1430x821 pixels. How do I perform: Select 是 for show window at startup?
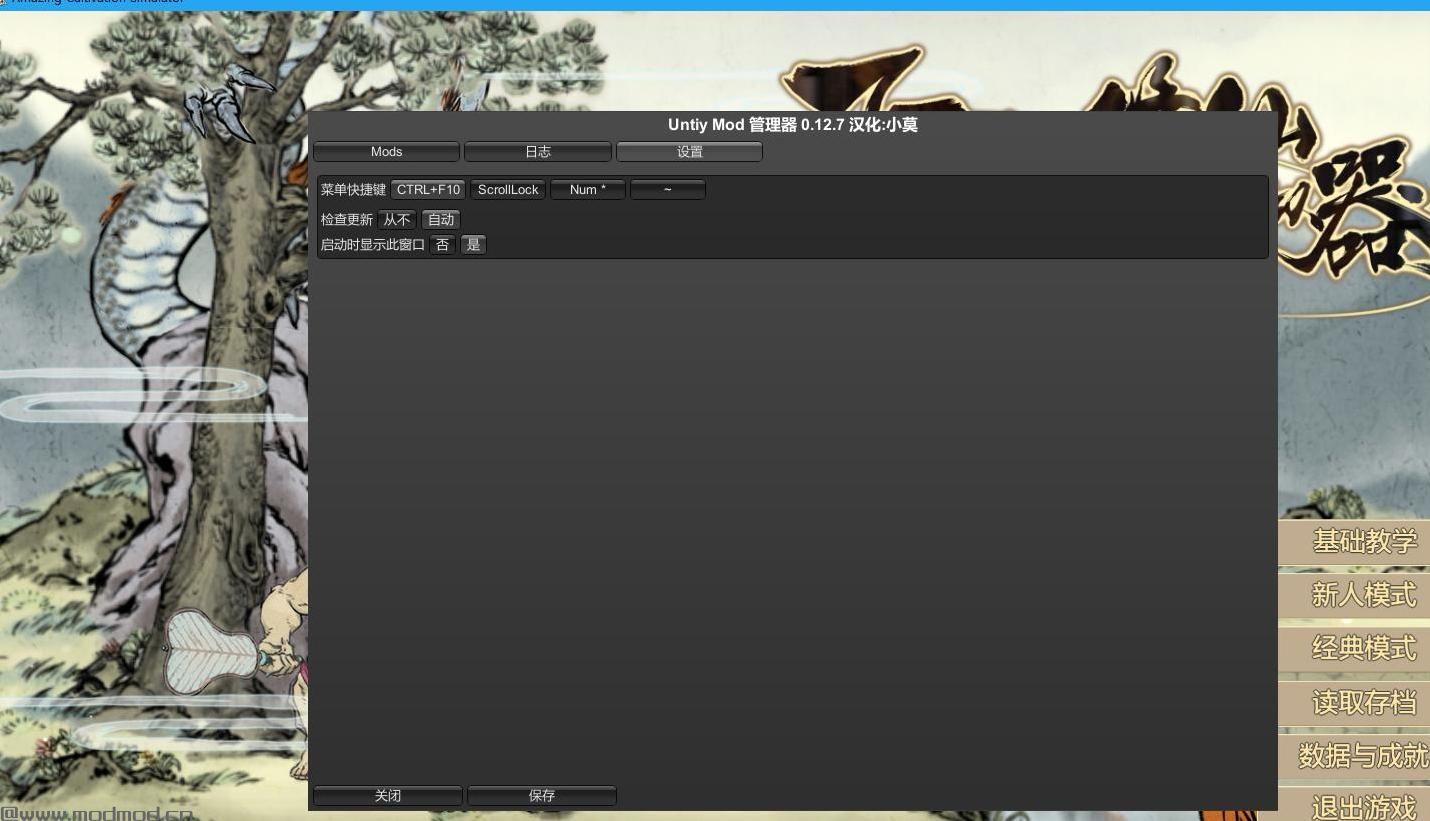click(x=473, y=245)
